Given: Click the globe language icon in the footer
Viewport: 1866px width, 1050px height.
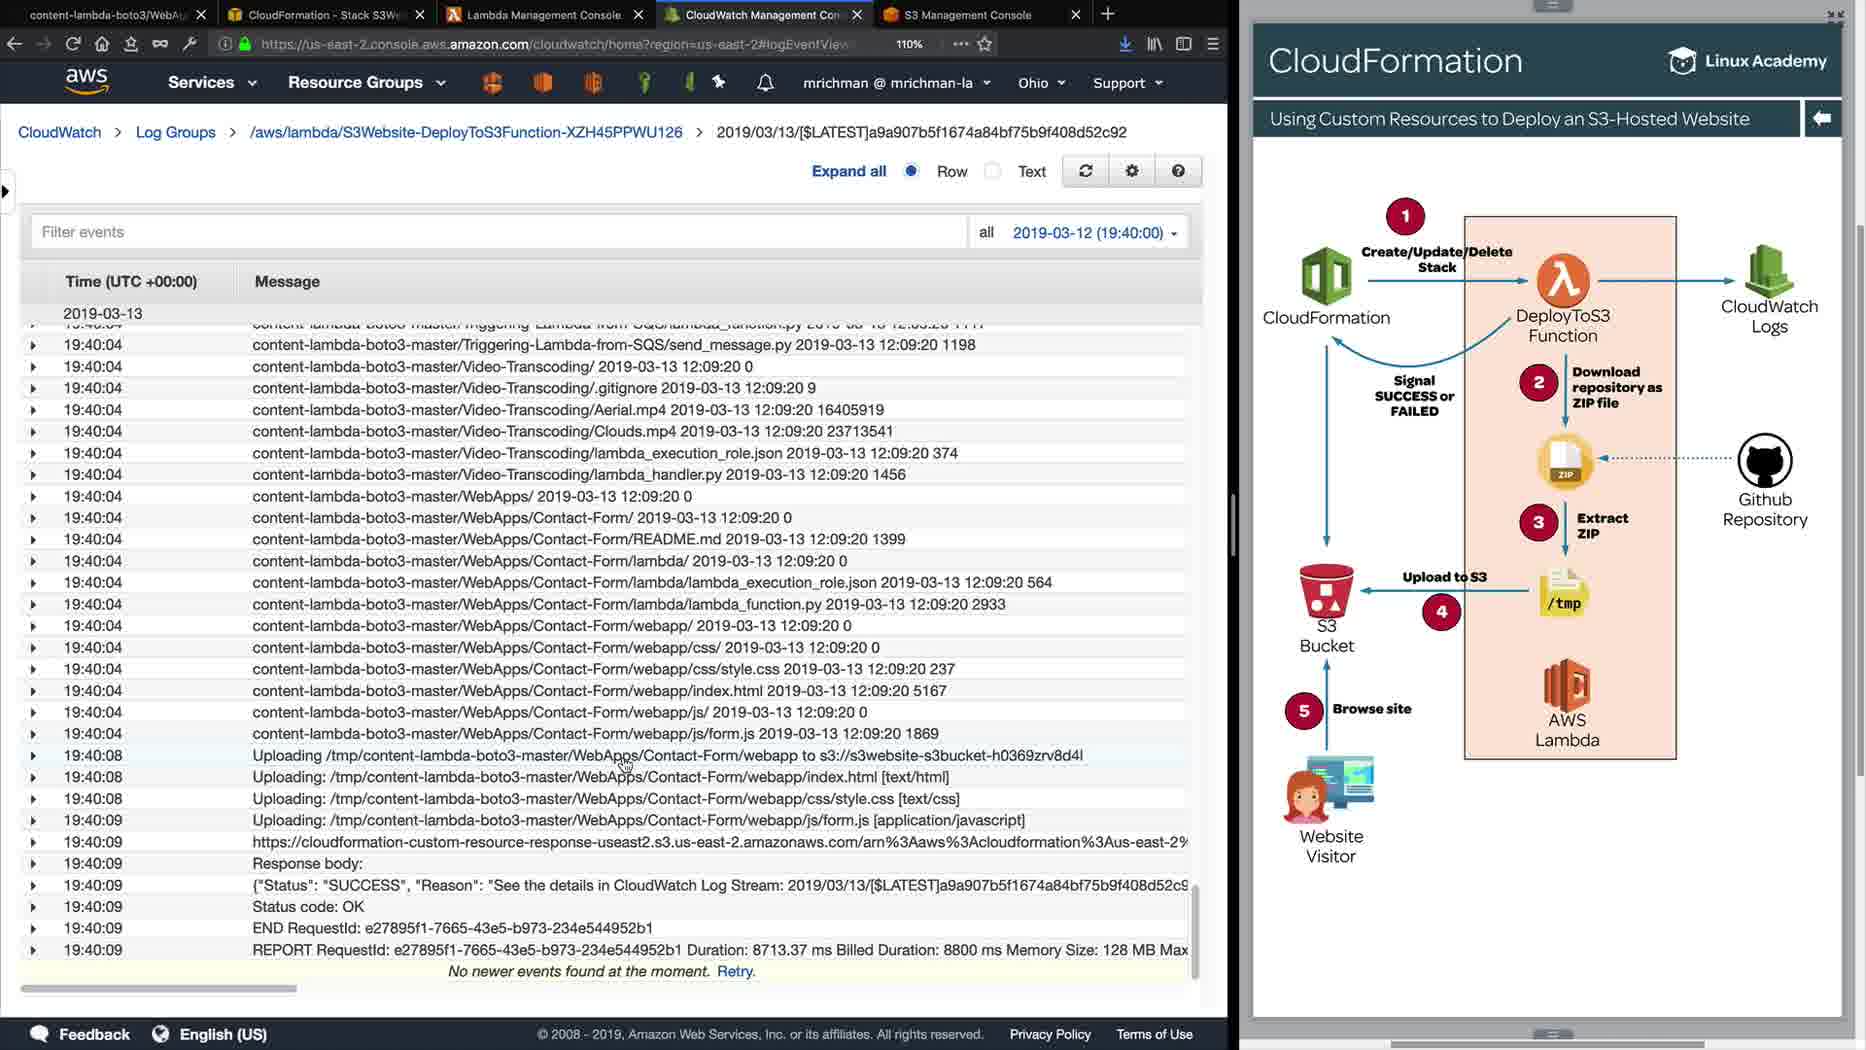Looking at the screenshot, I should [x=160, y=1034].
